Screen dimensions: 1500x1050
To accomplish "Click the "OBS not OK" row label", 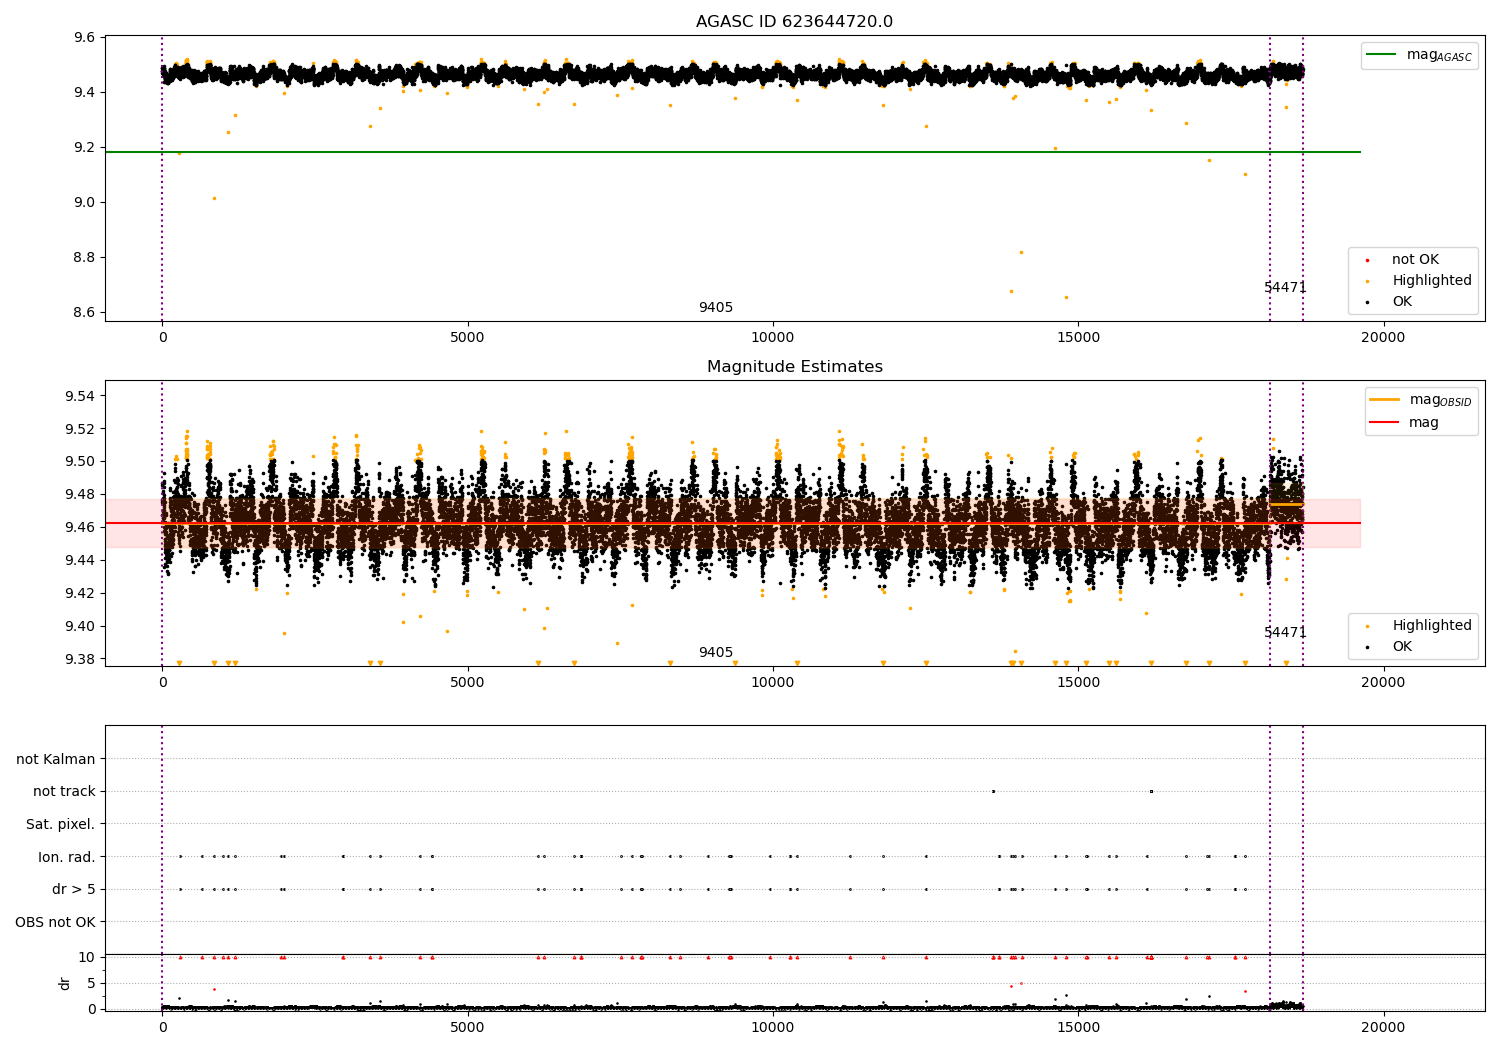I will tap(56, 922).
